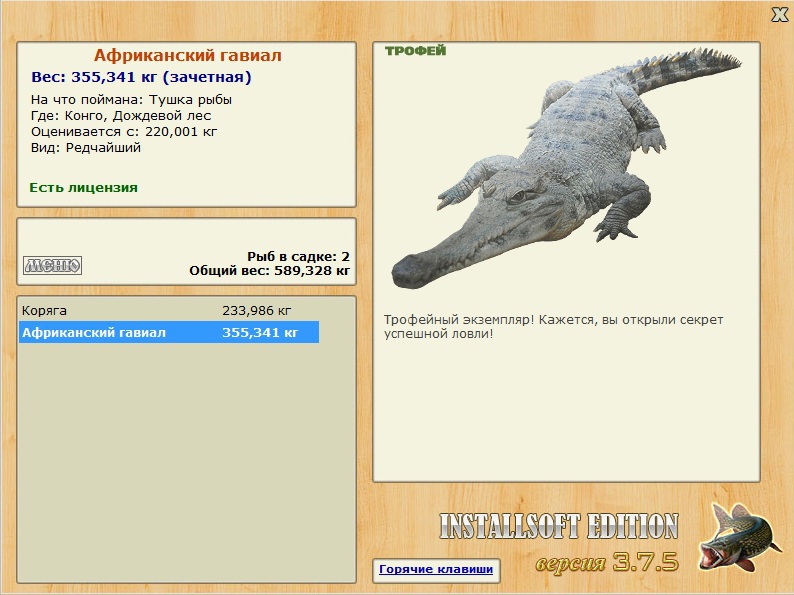Image resolution: width=794 pixels, height=595 pixels.
Task: Click the African gharial trophy image
Action: [x=566, y=167]
